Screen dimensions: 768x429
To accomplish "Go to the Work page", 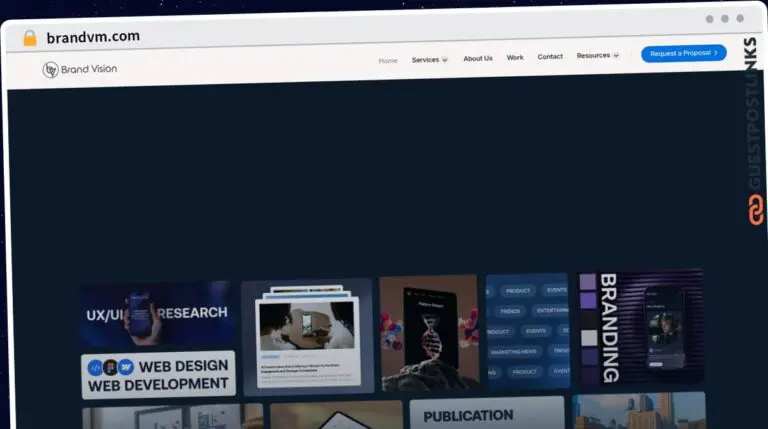I will [515, 58].
